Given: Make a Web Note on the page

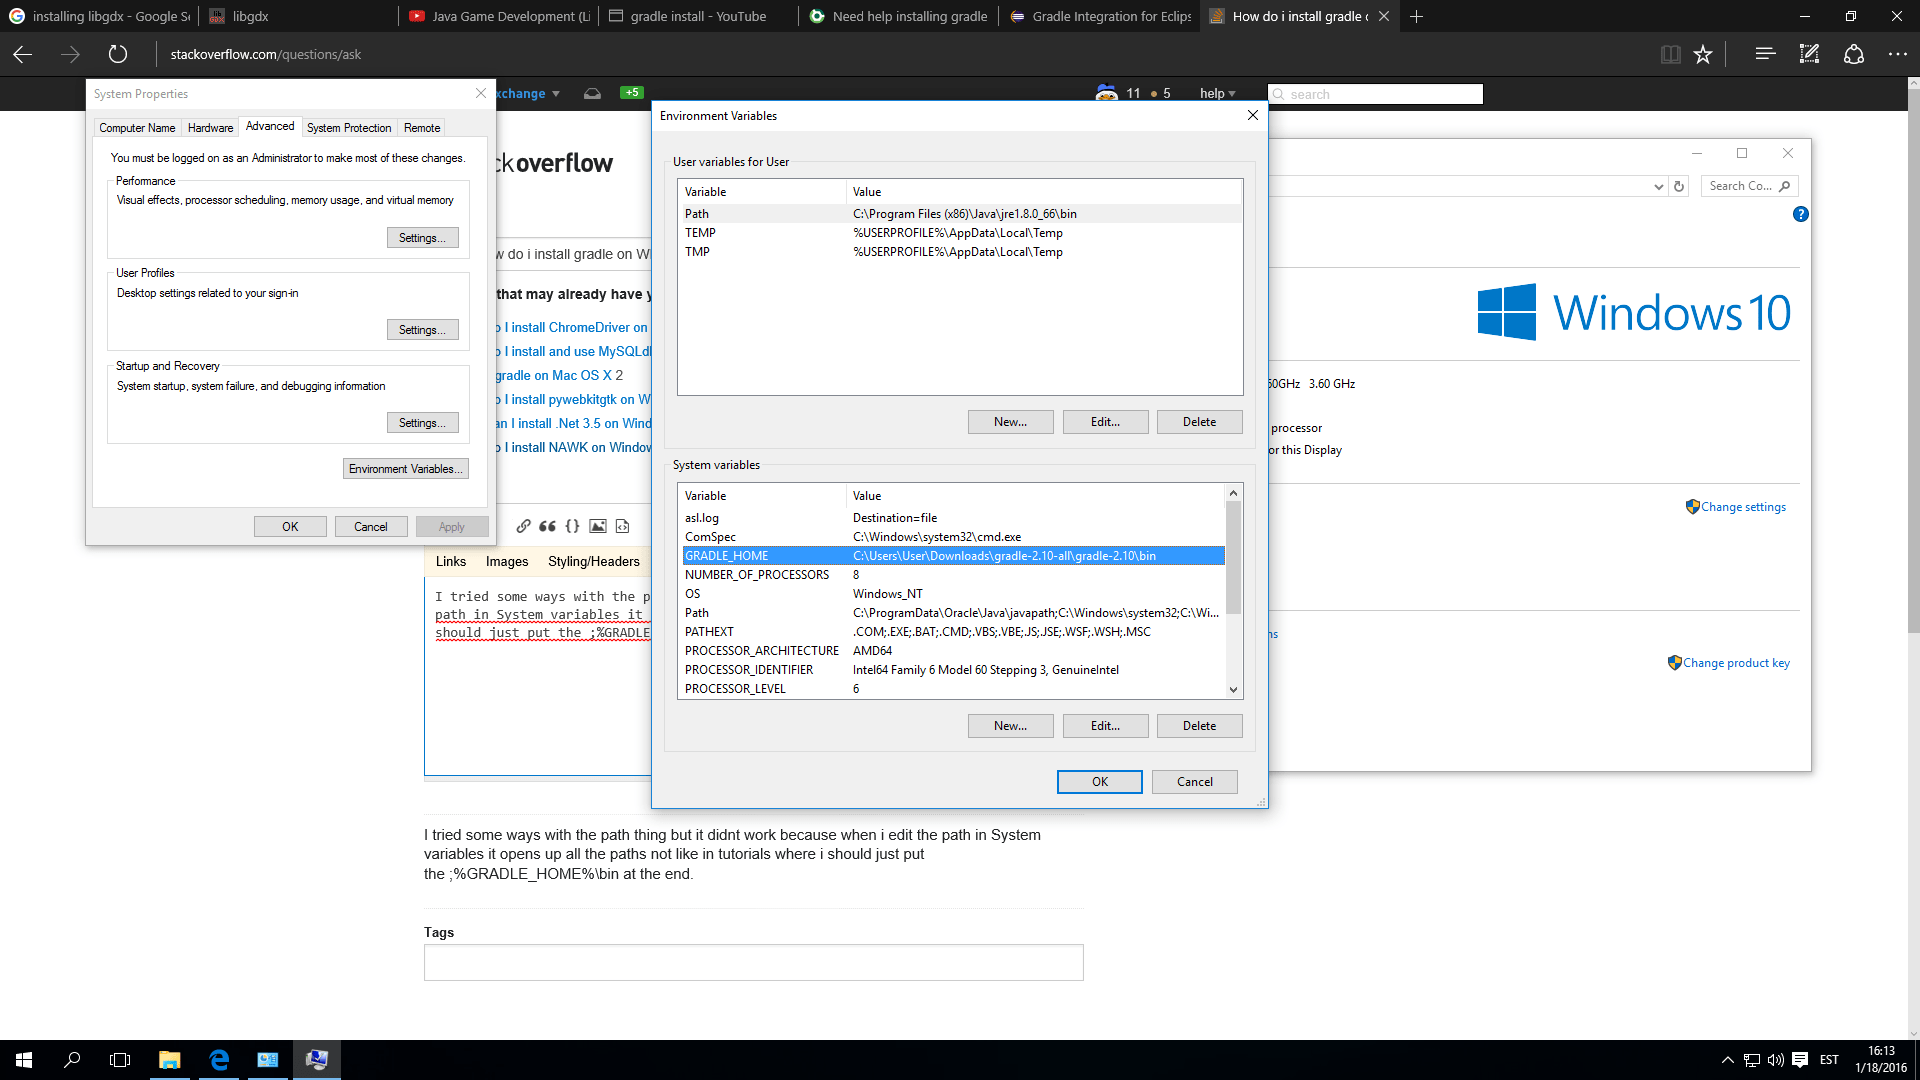Looking at the screenshot, I should 1808,54.
